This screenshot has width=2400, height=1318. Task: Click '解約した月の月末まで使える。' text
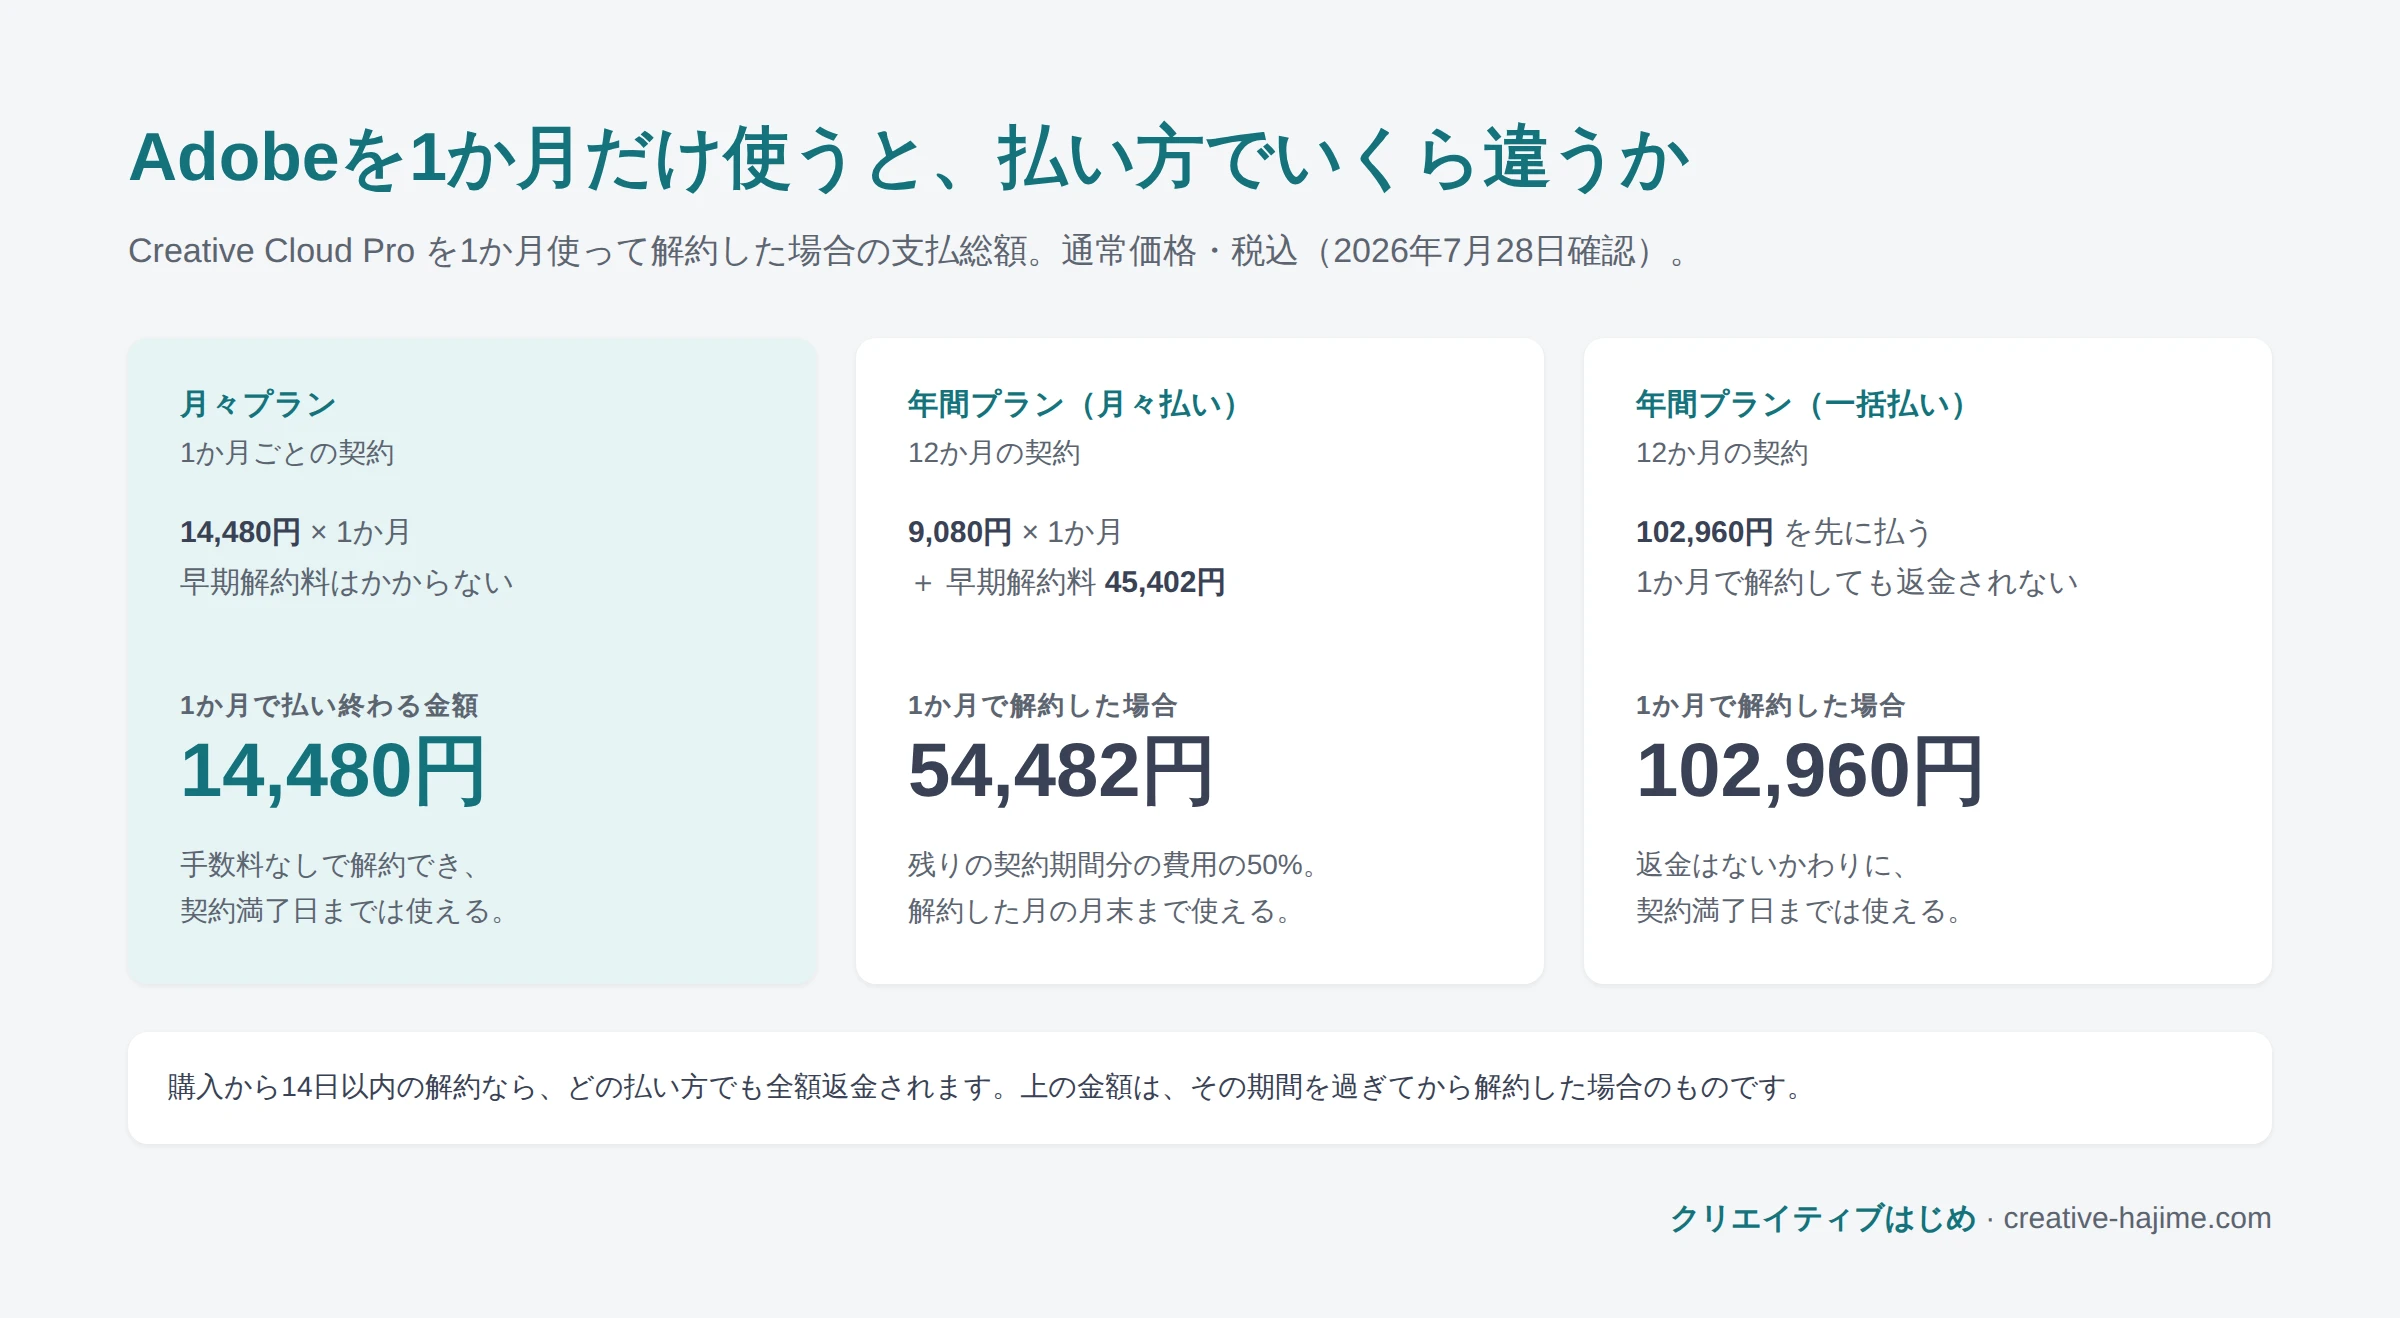[1101, 911]
